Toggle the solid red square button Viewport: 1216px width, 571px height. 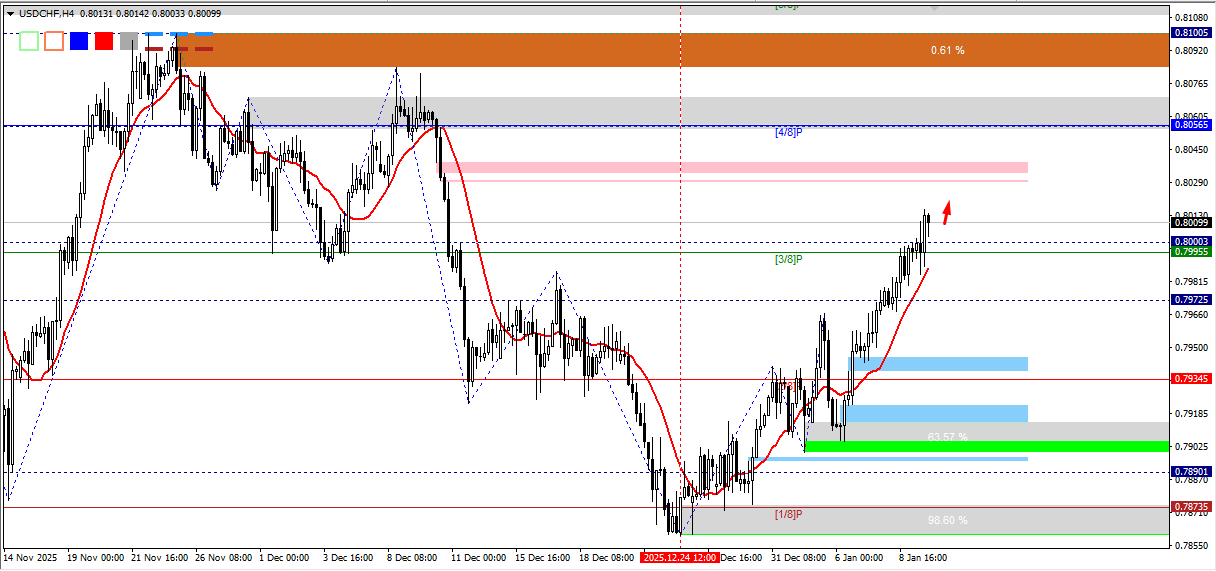tap(103, 41)
